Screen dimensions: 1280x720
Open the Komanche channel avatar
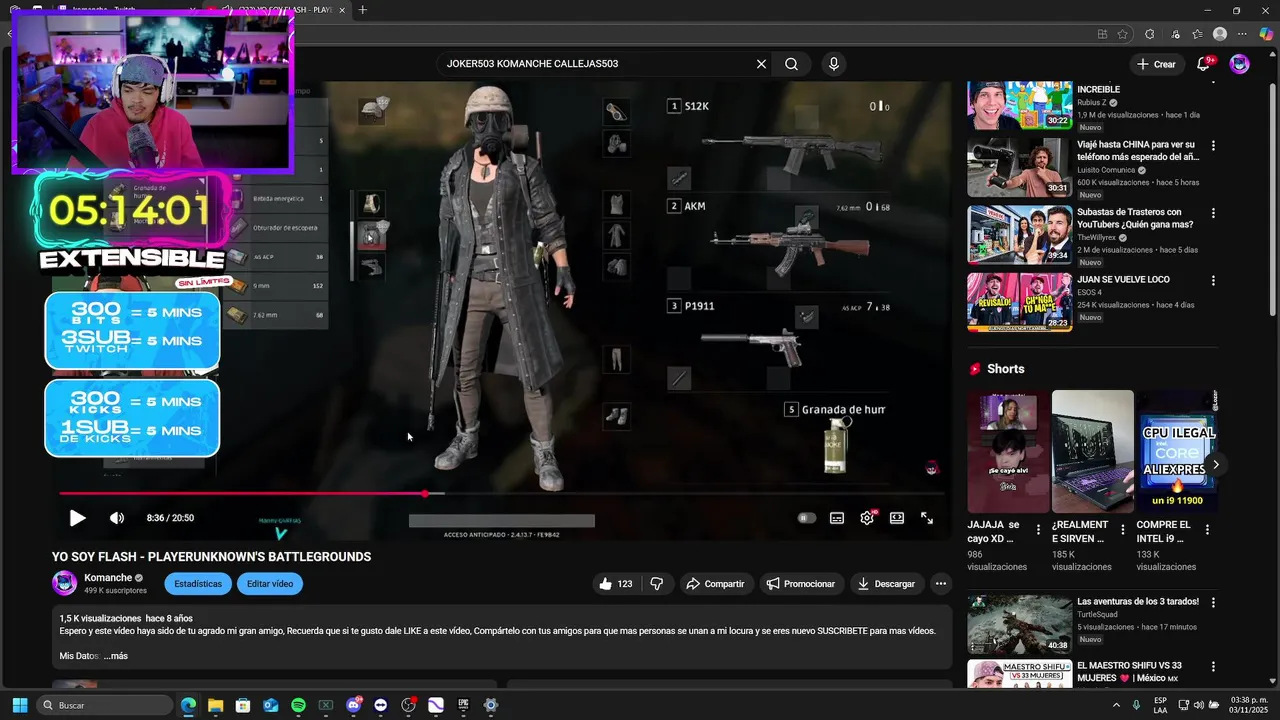64,583
